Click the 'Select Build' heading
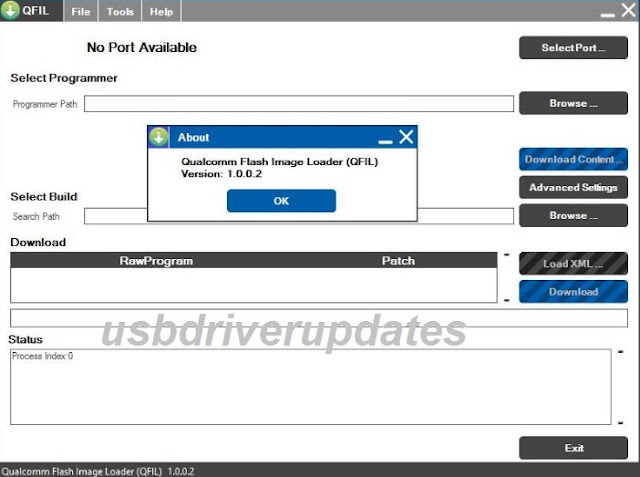 click(x=44, y=197)
